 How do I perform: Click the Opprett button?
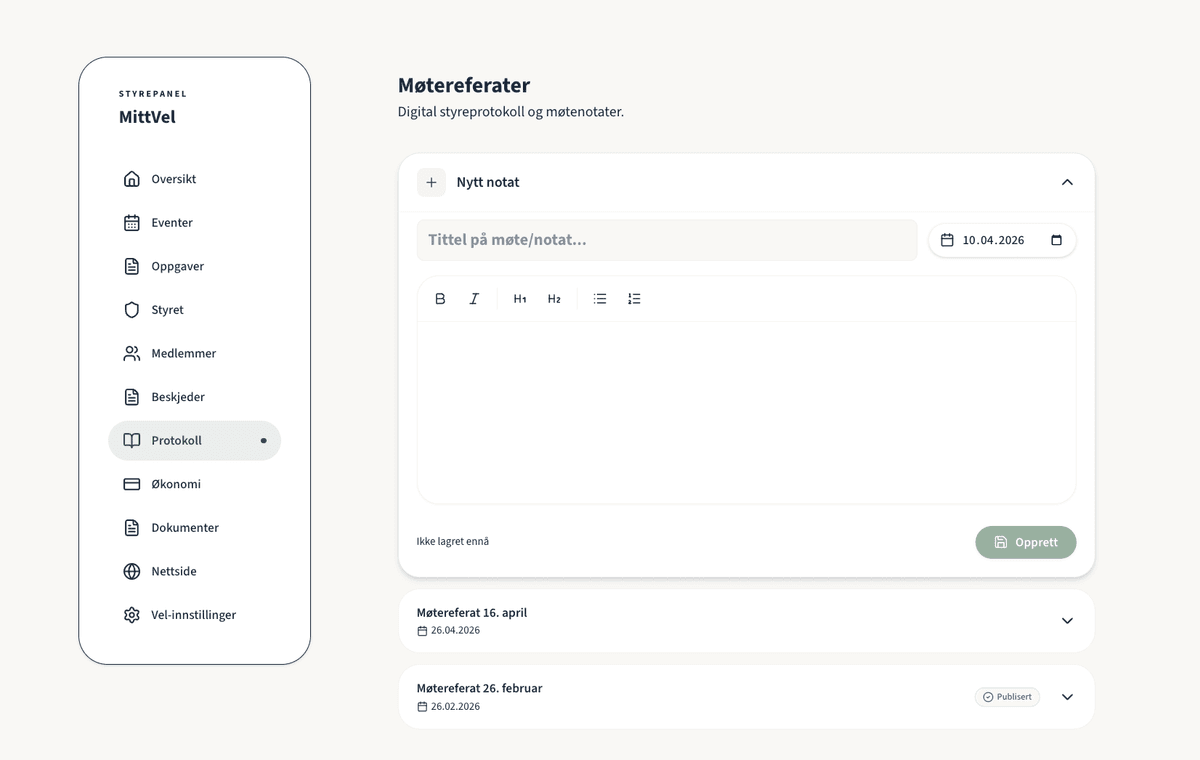[x=1025, y=542]
